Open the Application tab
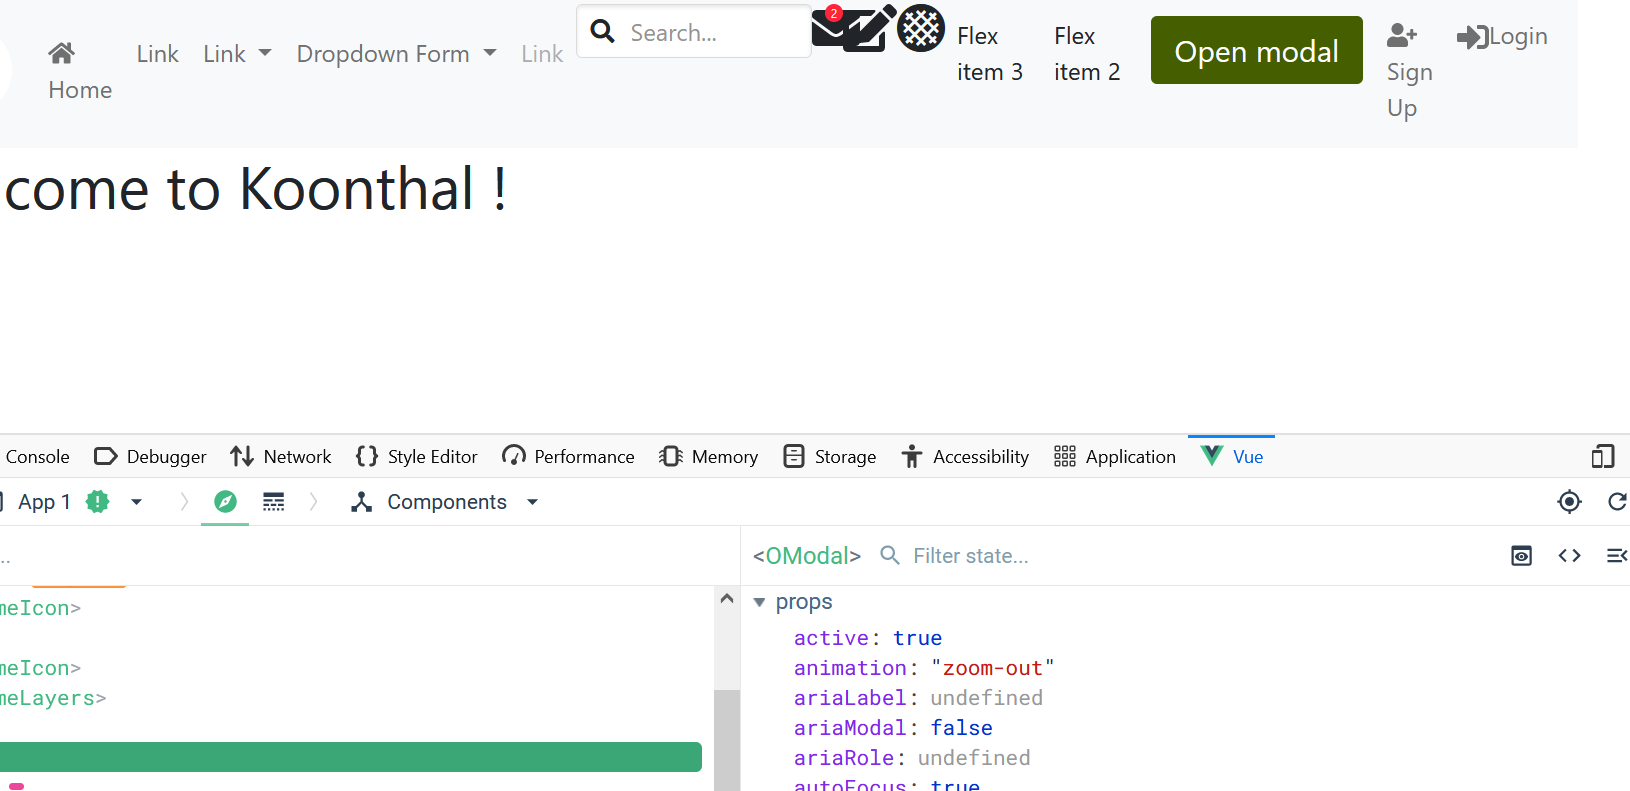The height and width of the screenshot is (791, 1630). (x=1115, y=457)
